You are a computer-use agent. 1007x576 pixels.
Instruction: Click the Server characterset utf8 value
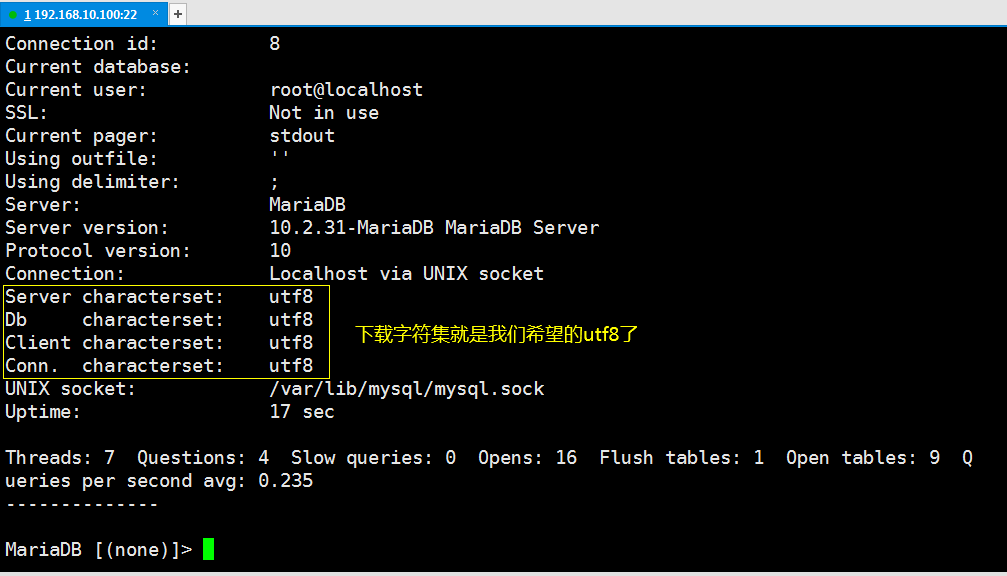[x=291, y=297]
